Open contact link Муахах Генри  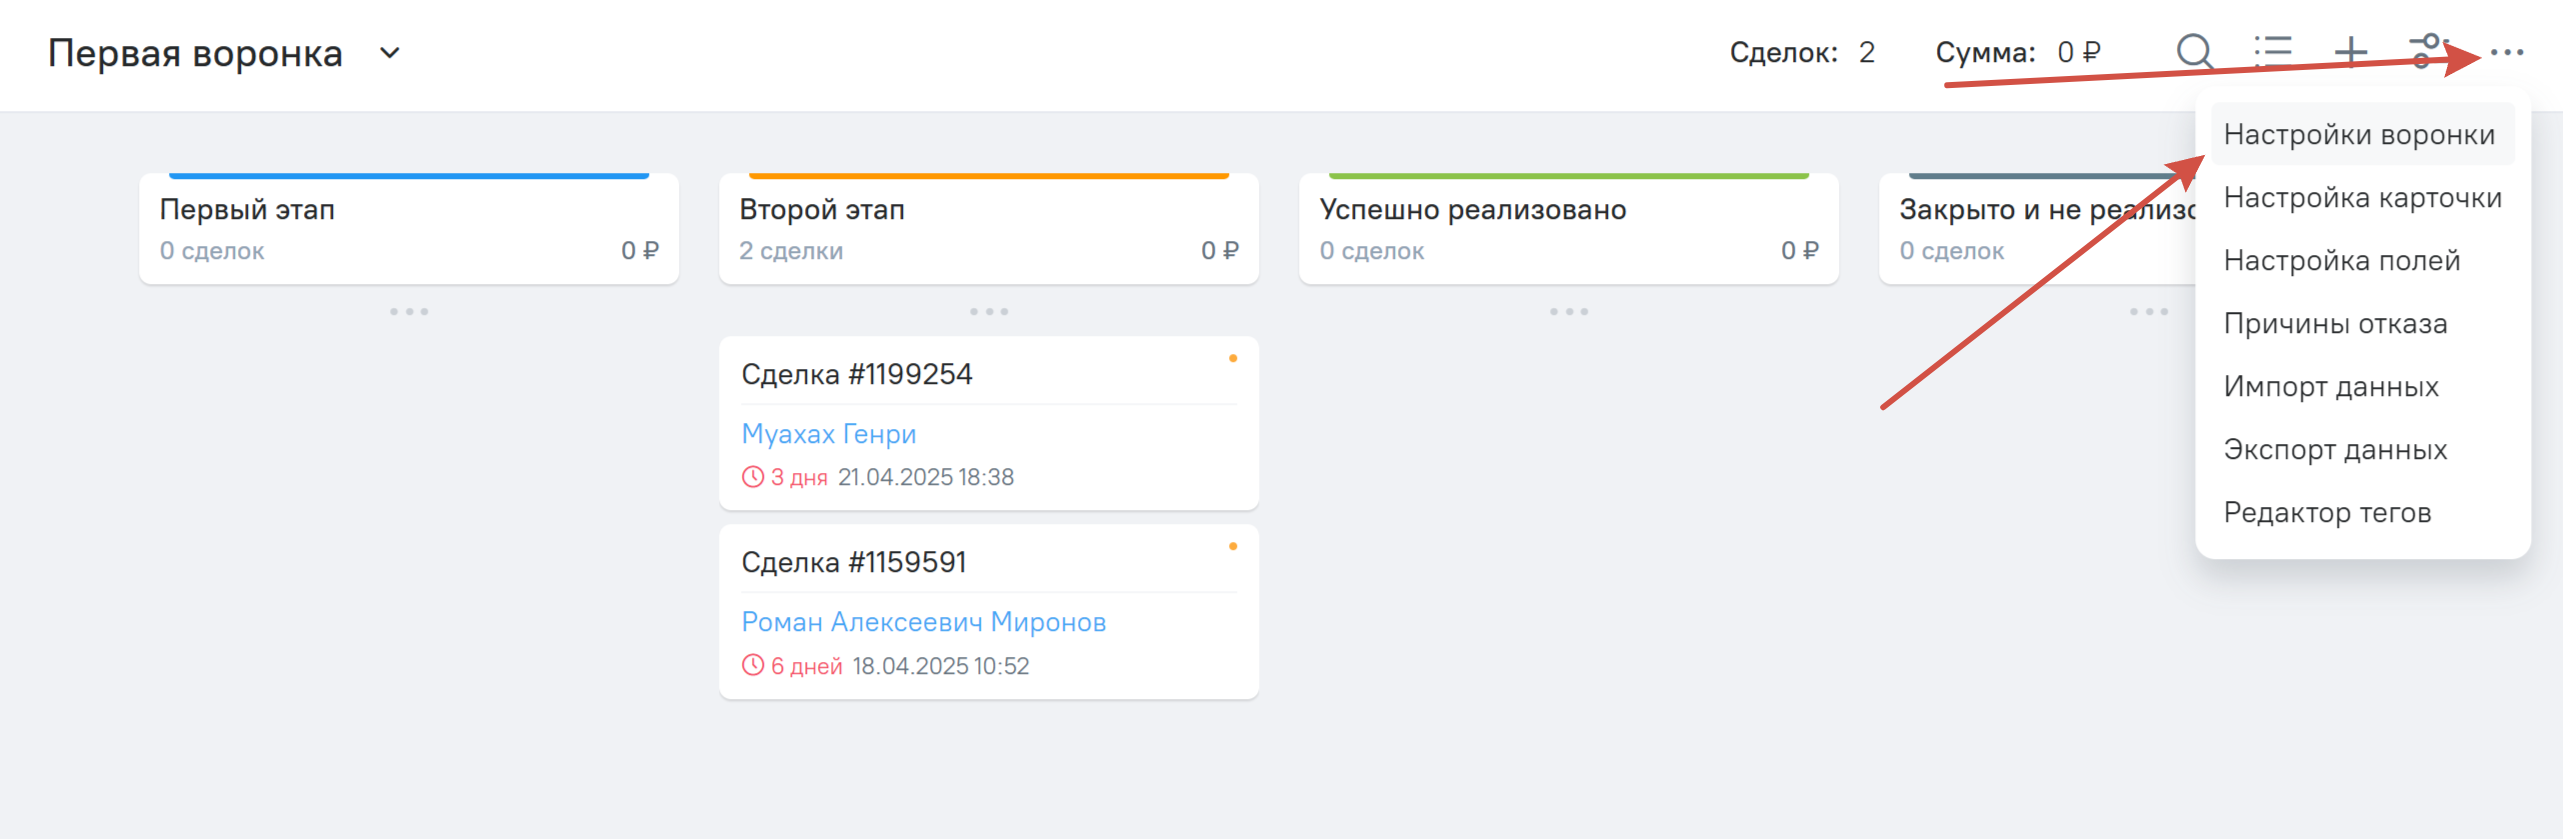pos(829,434)
